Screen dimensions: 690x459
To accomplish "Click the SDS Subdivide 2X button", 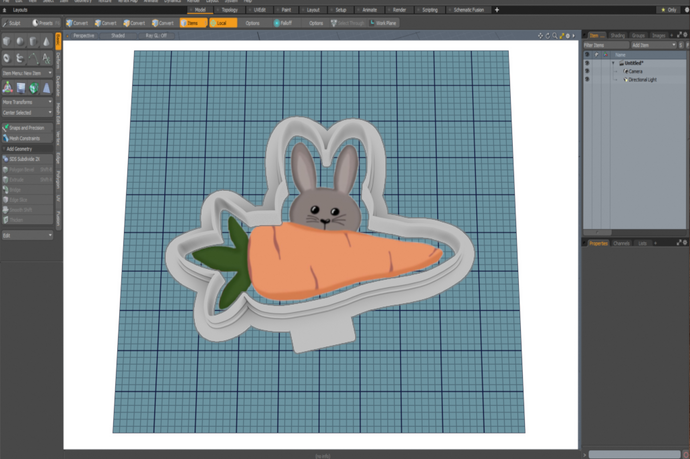I will pyautogui.click(x=26, y=159).
